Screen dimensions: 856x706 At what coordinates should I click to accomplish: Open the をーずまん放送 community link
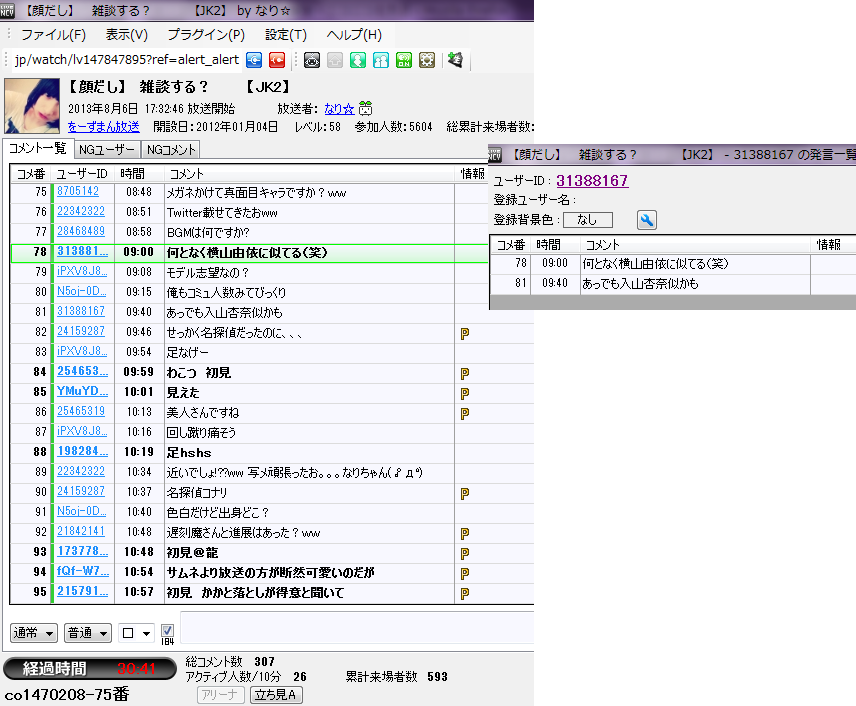103,127
